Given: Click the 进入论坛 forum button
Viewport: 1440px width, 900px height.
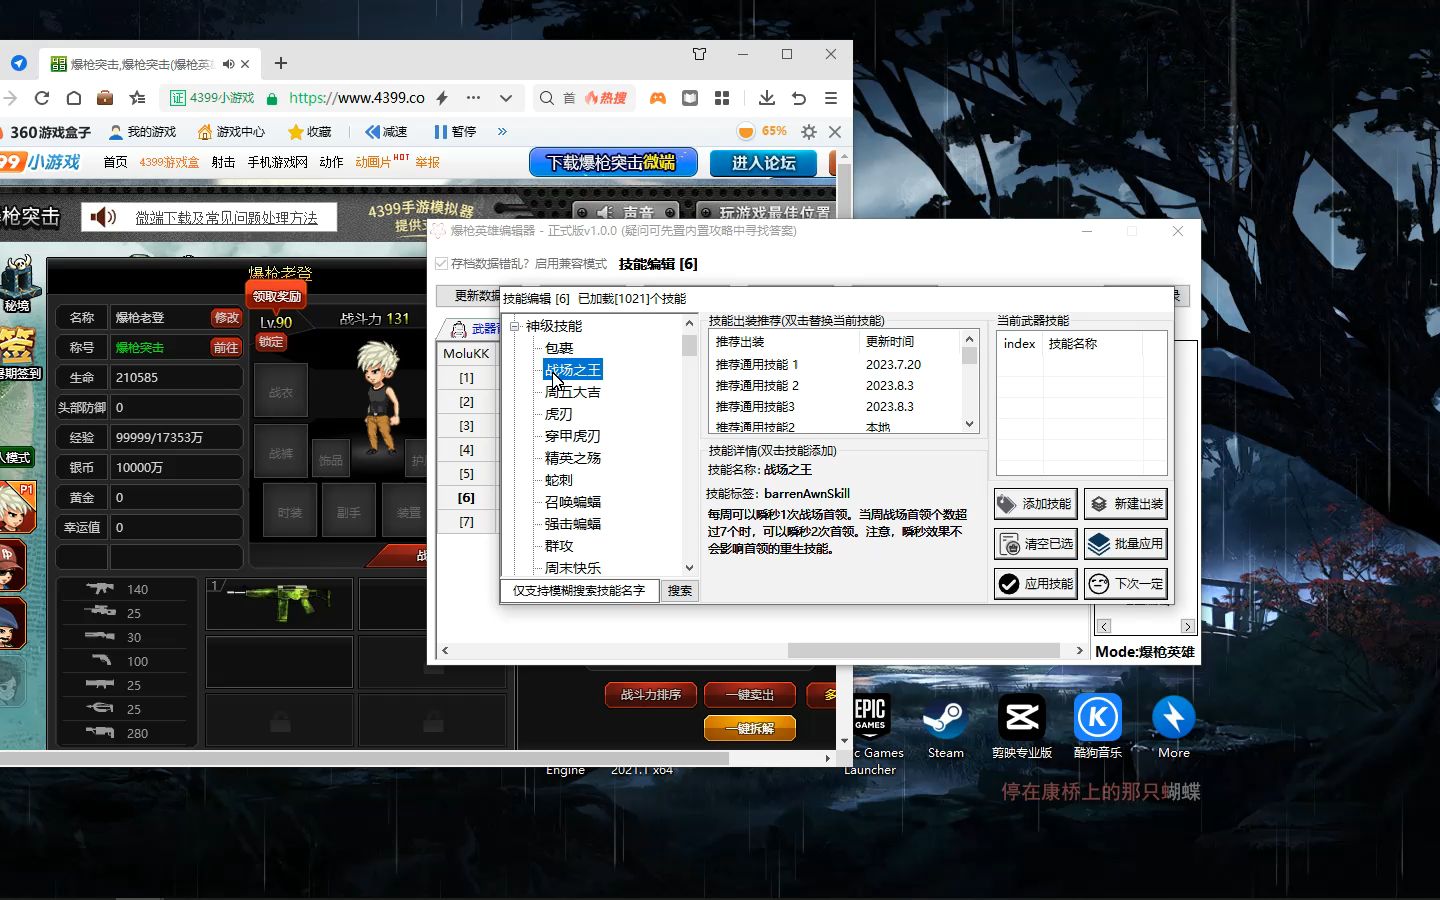Looking at the screenshot, I should (763, 162).
